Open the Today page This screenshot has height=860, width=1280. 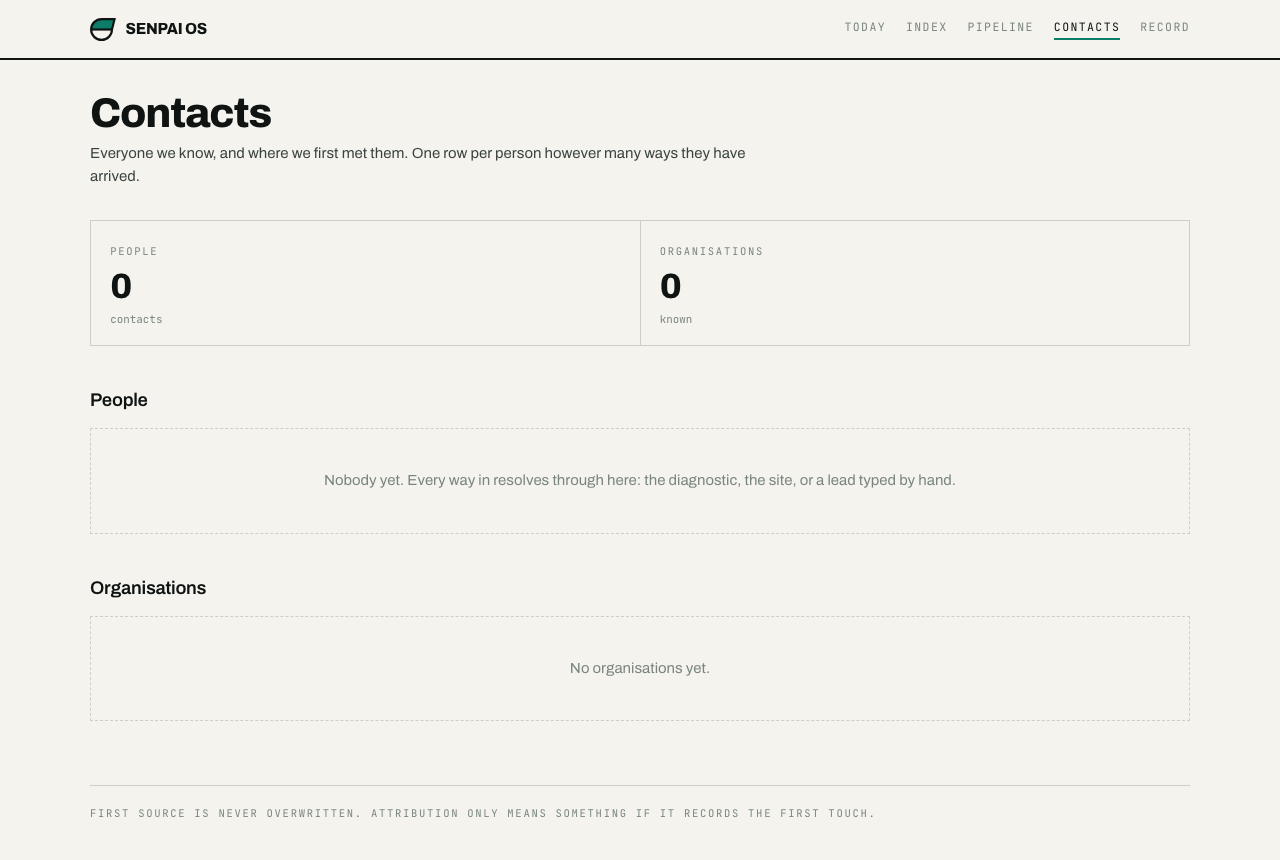point(865,28)
